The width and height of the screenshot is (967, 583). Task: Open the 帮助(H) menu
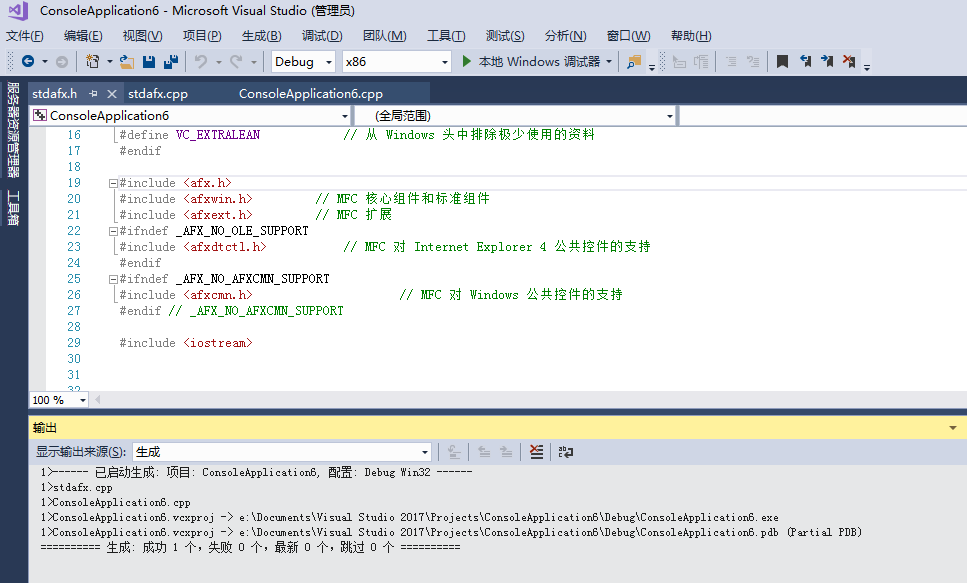[691, 36]
